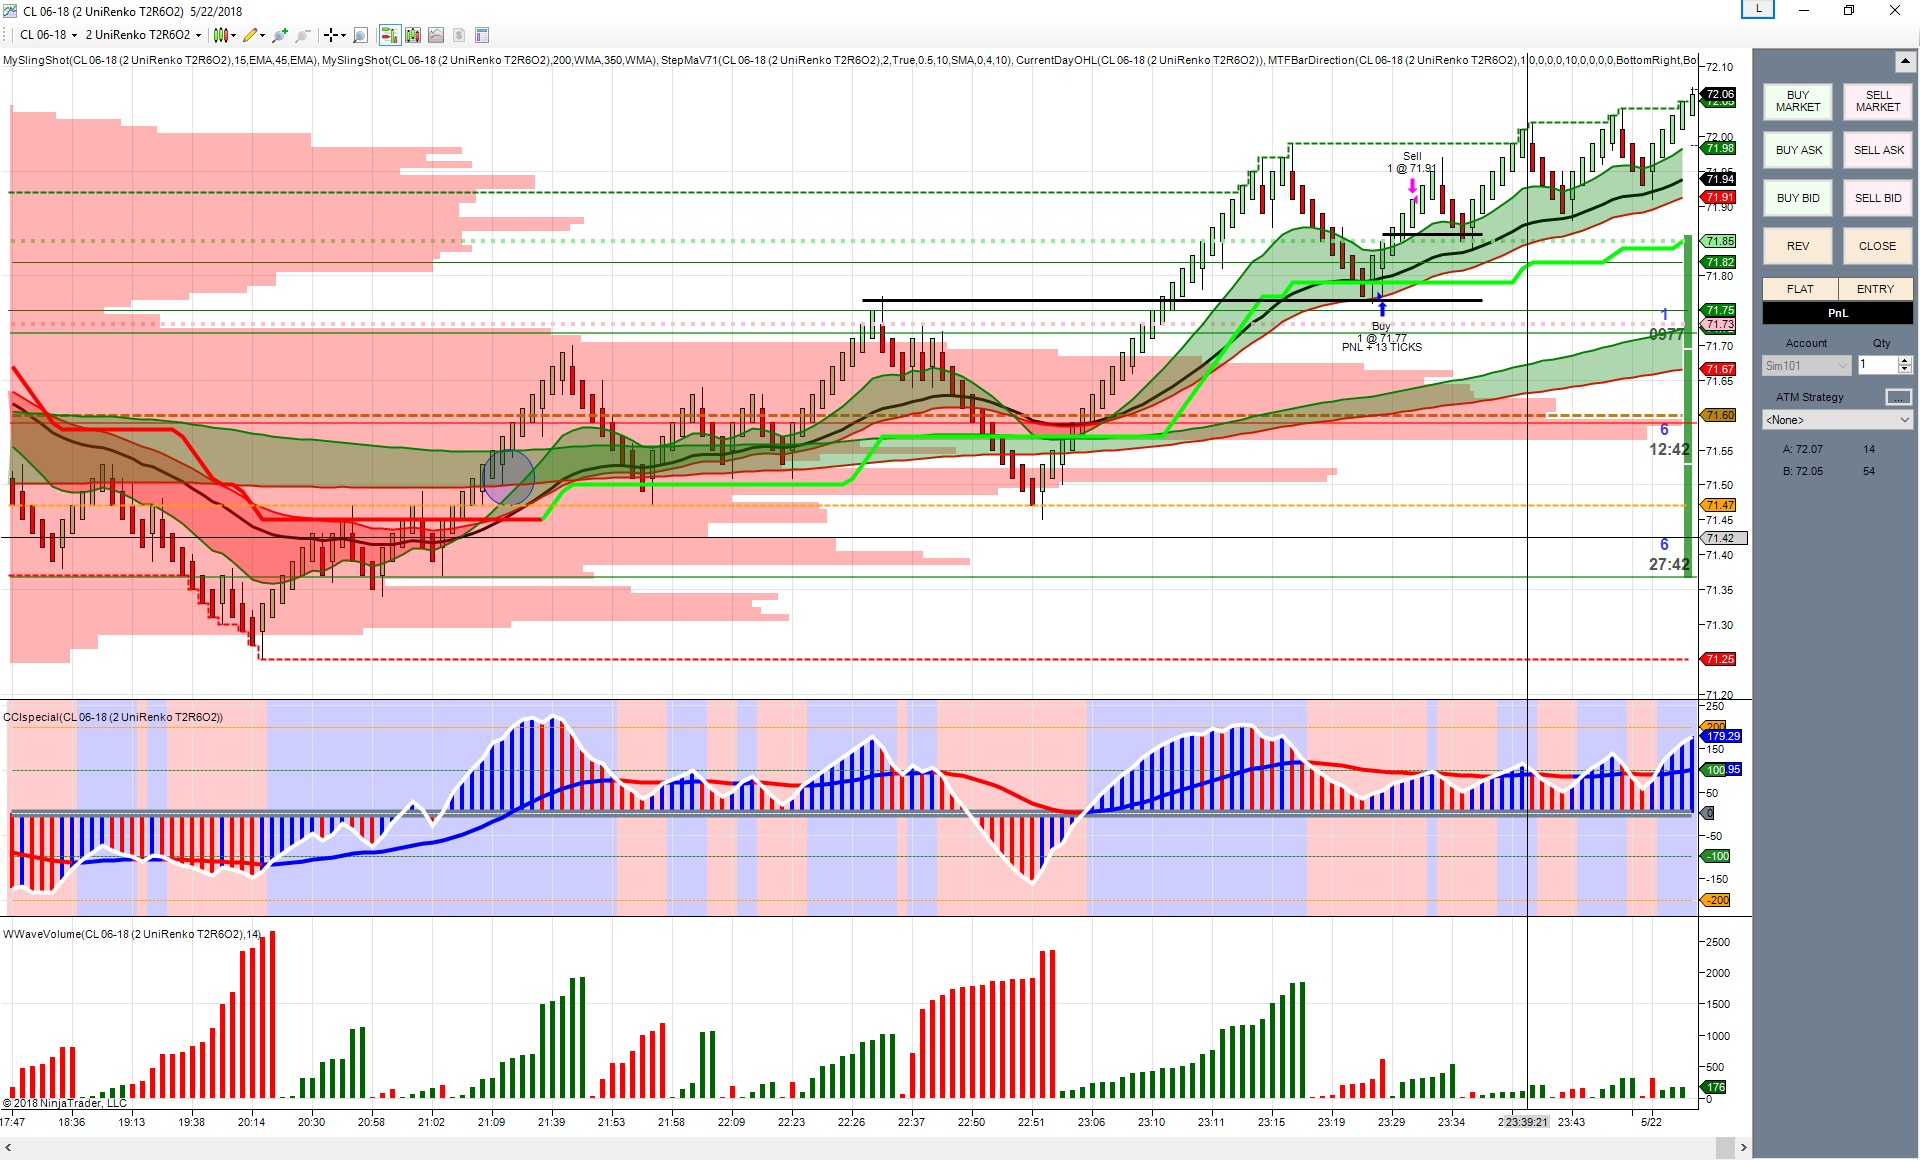Select the drawing tools pencil icon
This screenshot has height=1160, width=1920.
[250, 35]
